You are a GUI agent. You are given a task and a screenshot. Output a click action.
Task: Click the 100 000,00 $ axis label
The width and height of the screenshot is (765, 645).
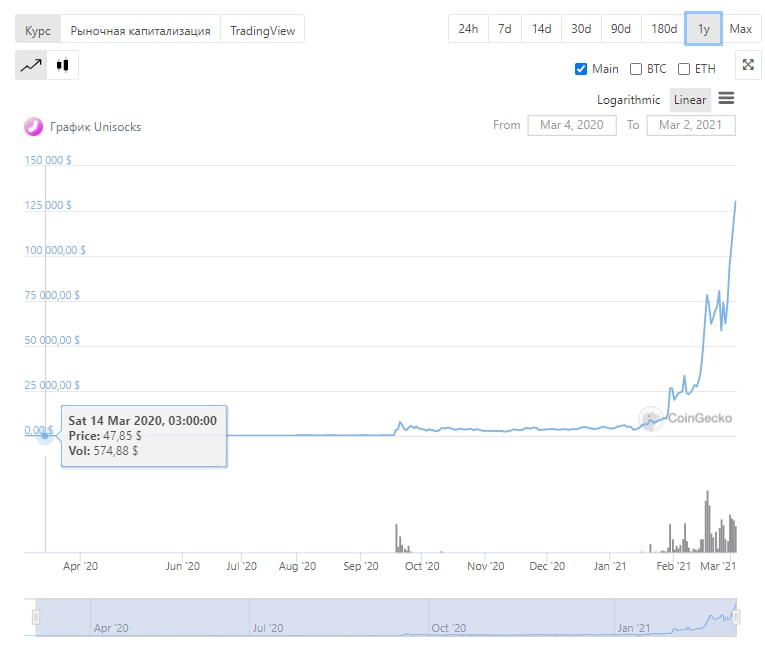(x=55, y=250)
